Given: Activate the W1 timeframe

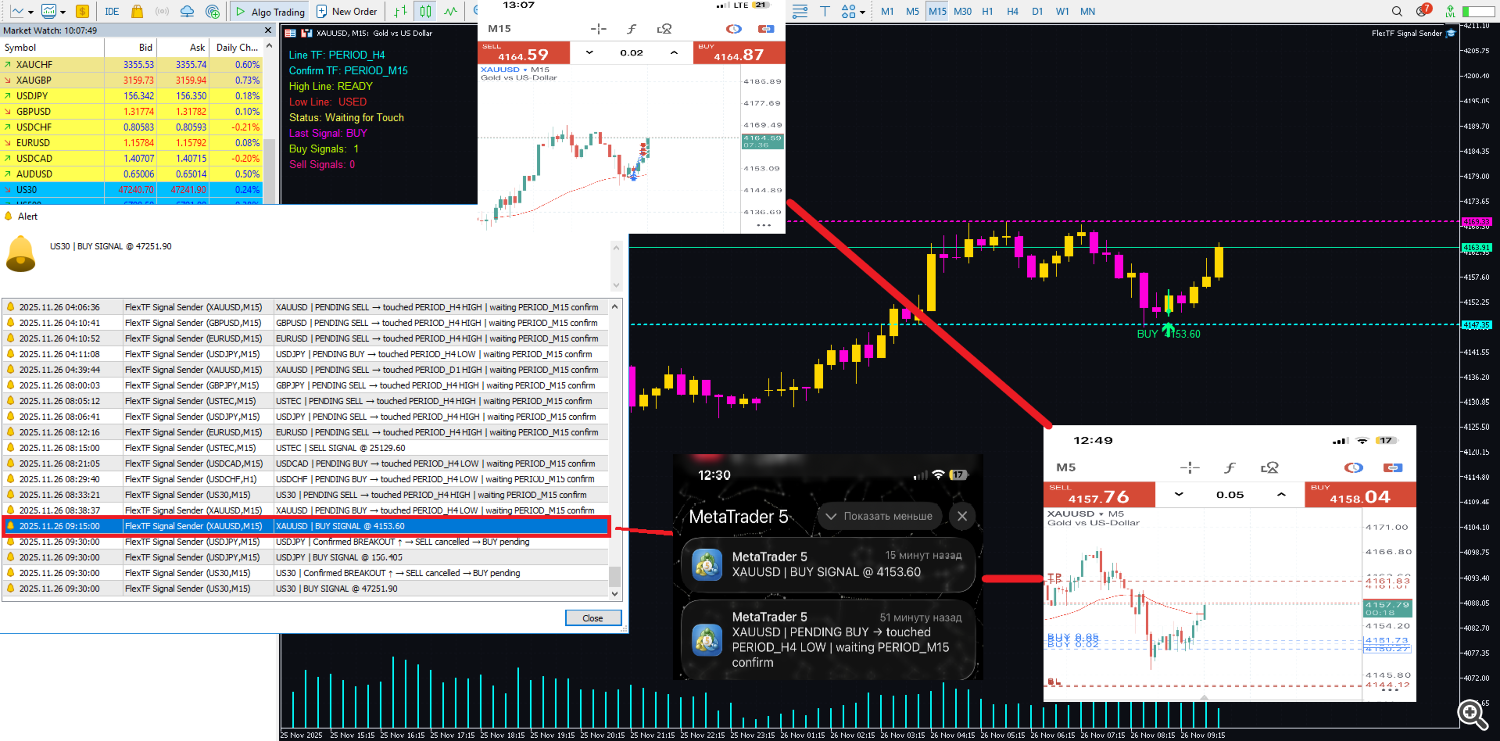Looking at the screenshot, I should [1062, 12].
